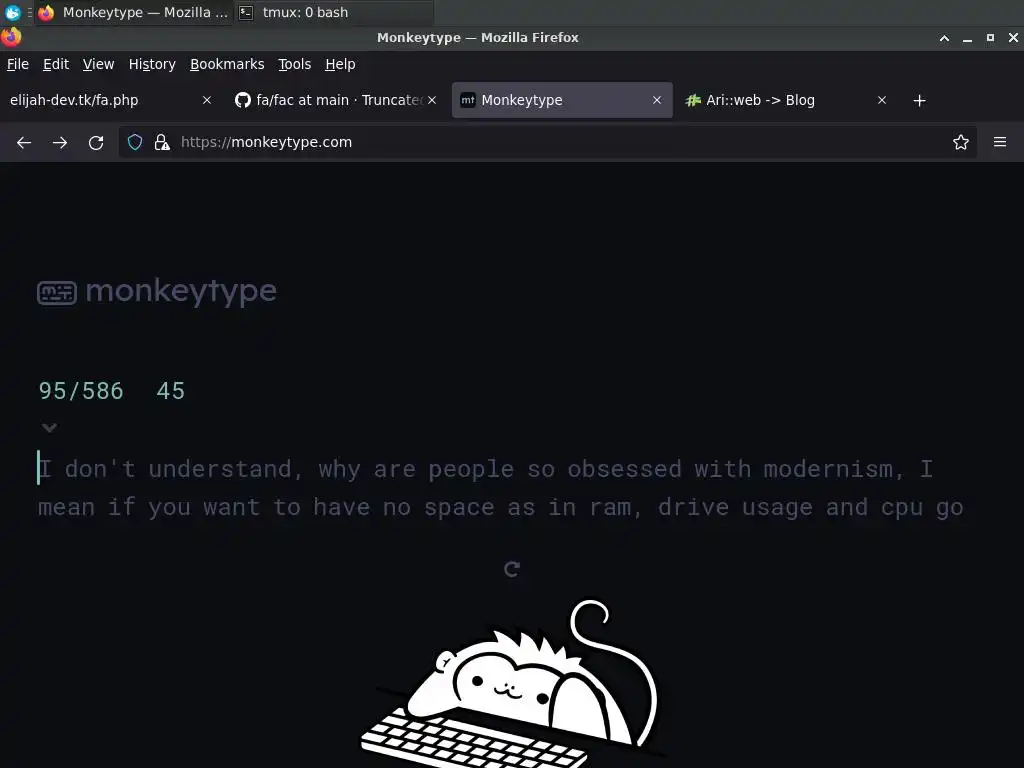The image size is (1024, 768).
Task: Open the Tools menu
Action: [295, 64]
